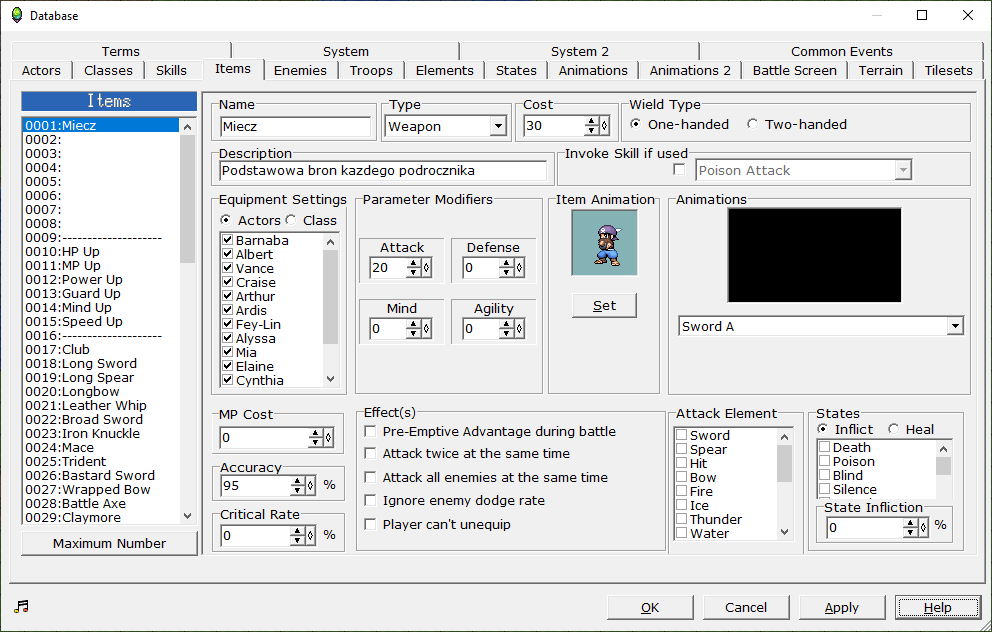Open the Battle Screen tab

[795, 70]
